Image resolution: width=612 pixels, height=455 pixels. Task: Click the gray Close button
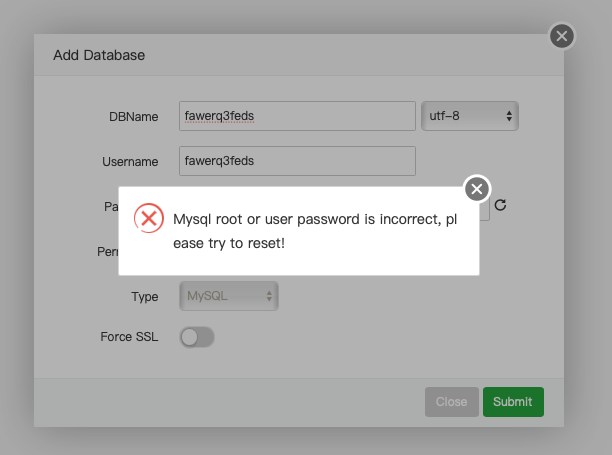point(451,402)
